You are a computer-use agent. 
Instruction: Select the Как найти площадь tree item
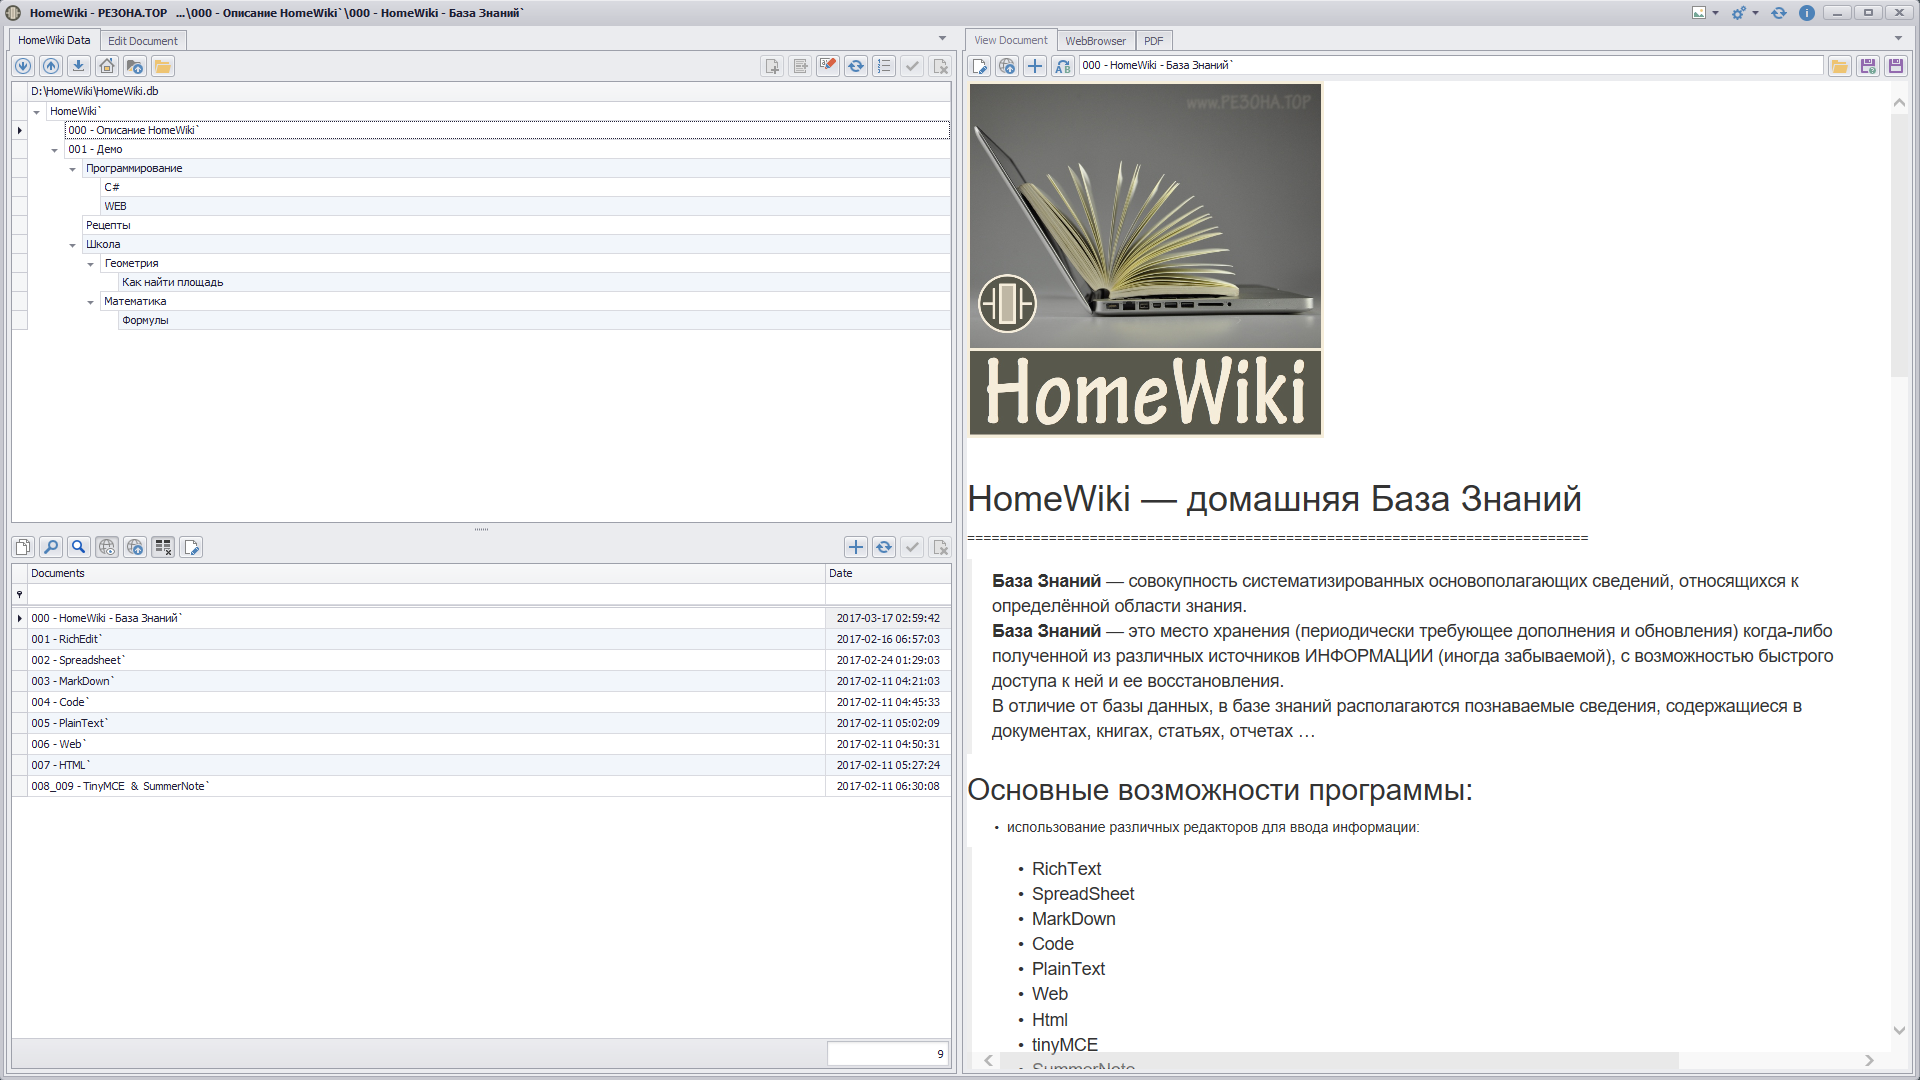[x=535, y=282]
